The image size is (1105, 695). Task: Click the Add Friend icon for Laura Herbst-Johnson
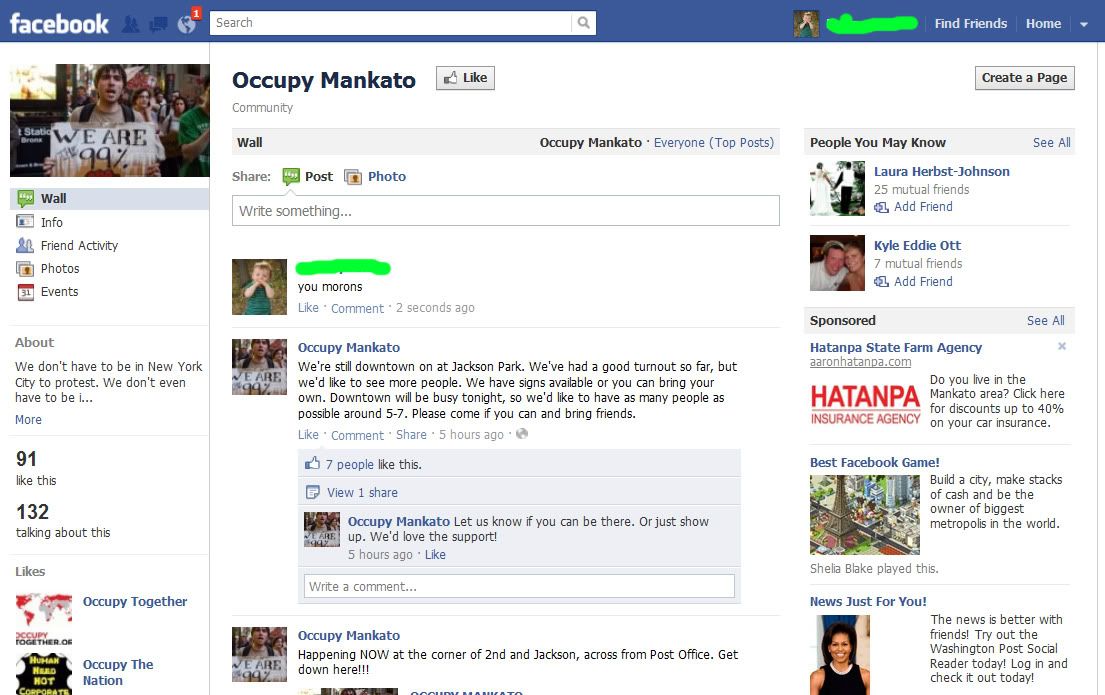(x=881, y=207)
